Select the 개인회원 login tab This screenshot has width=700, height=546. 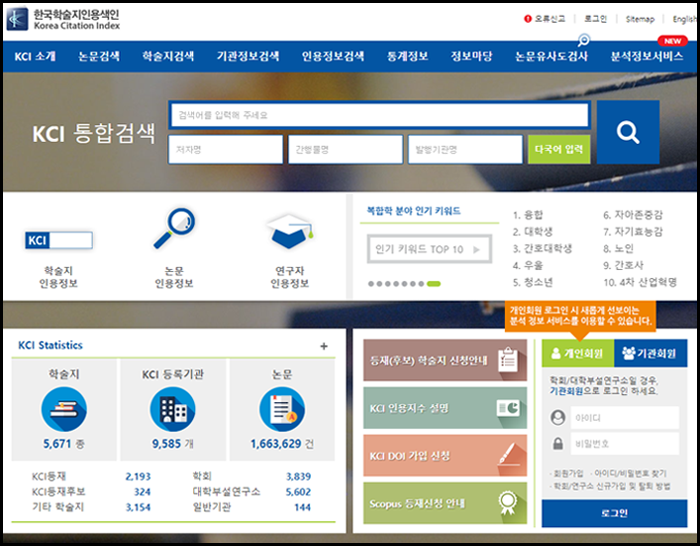576,353
